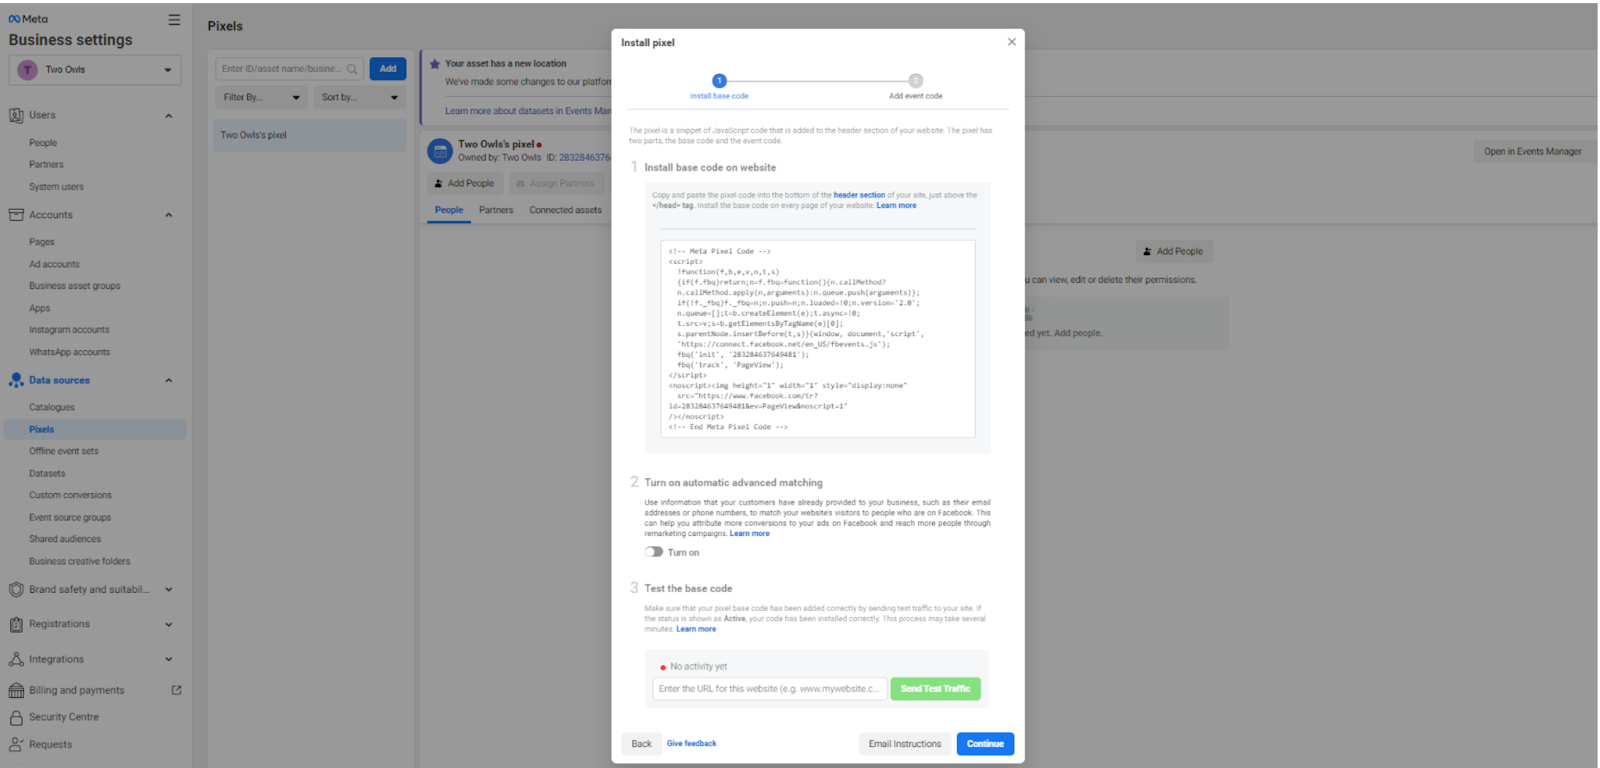Open Catalogues in the sidebar
Screen dimensions: 1600x768
(x=52, y=408)
